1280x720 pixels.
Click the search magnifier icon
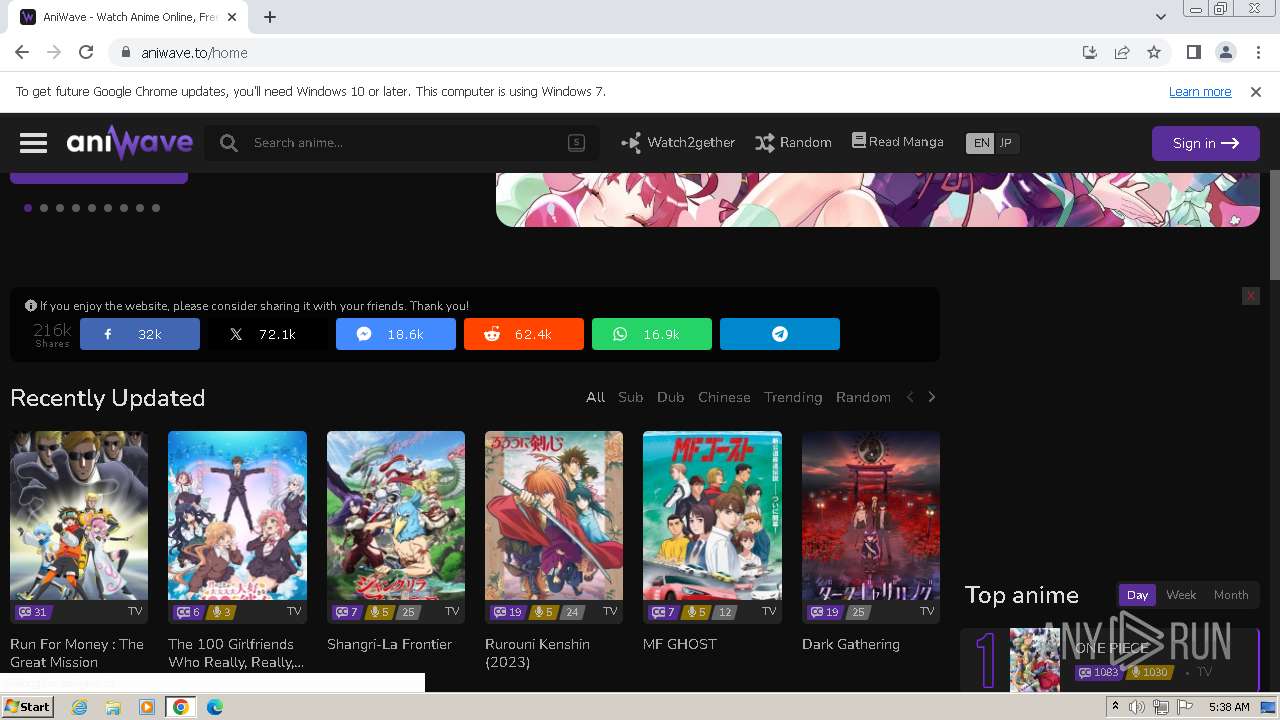point(229,143)
